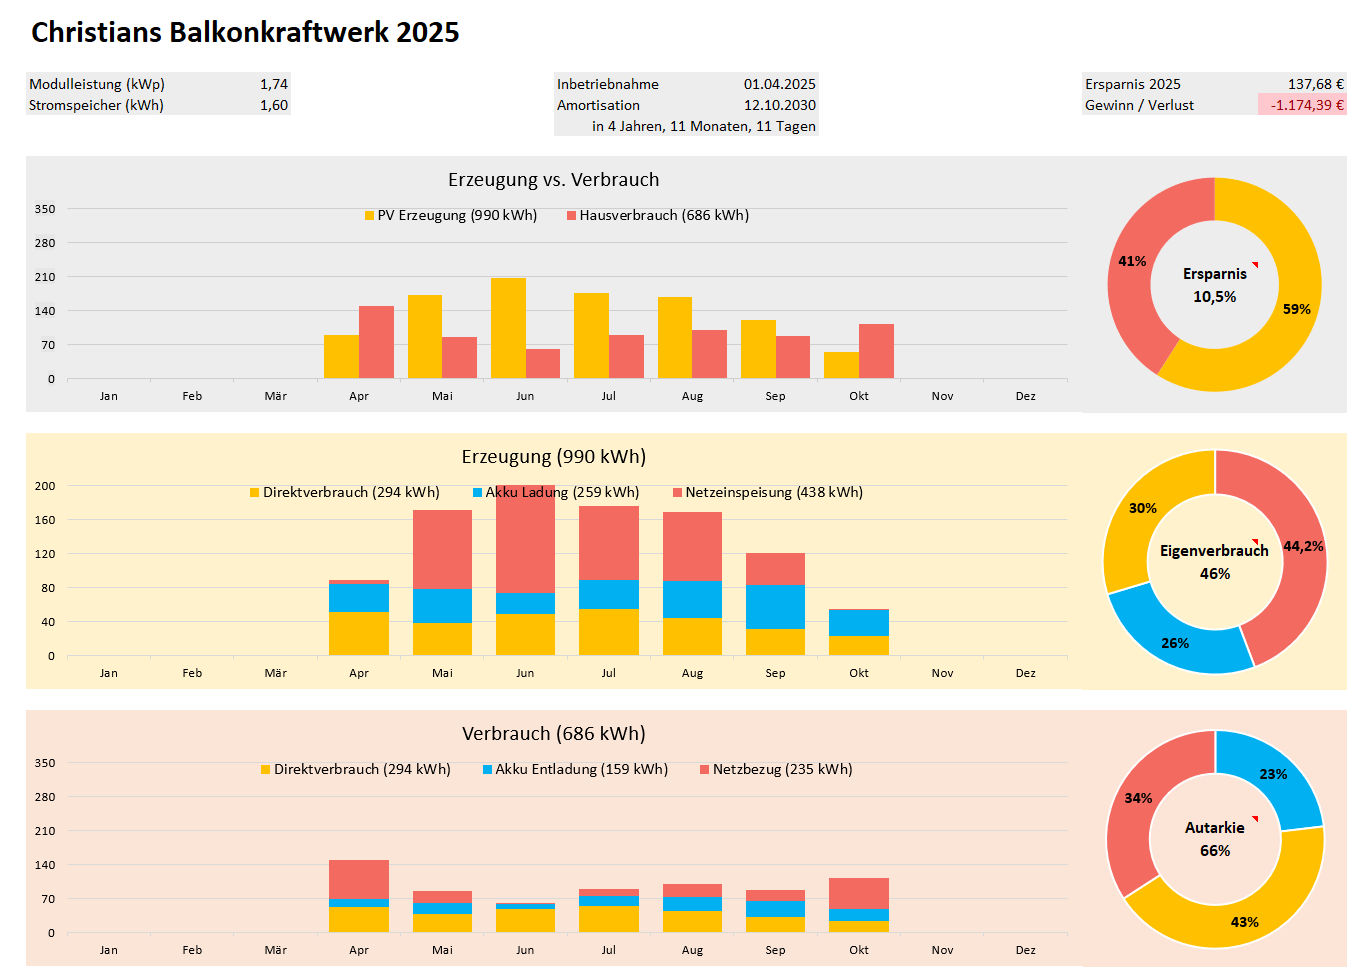1355x979 pixels.
Task: Click the red Netzbezug legend marker
Action: [x=705, y=770]
